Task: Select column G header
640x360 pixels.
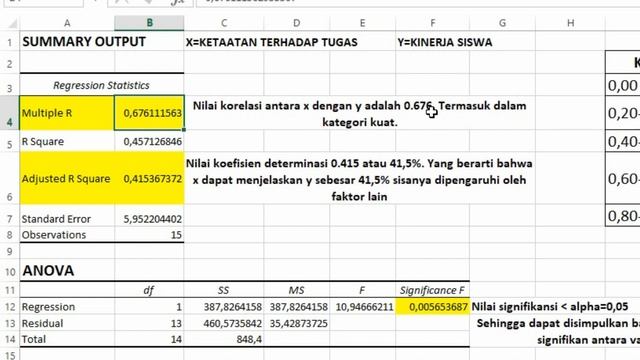Action: coord(502,23)
